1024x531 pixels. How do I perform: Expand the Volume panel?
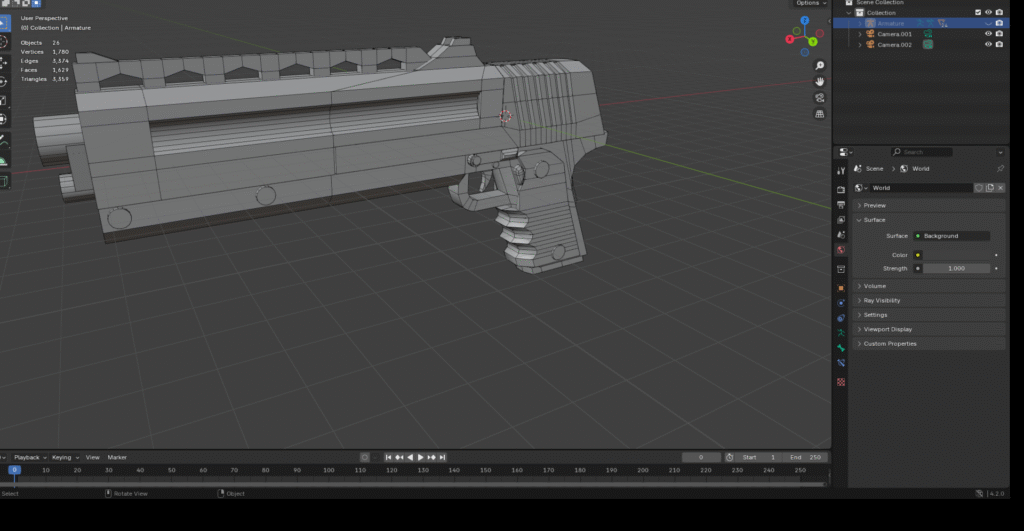coord(875,286)
